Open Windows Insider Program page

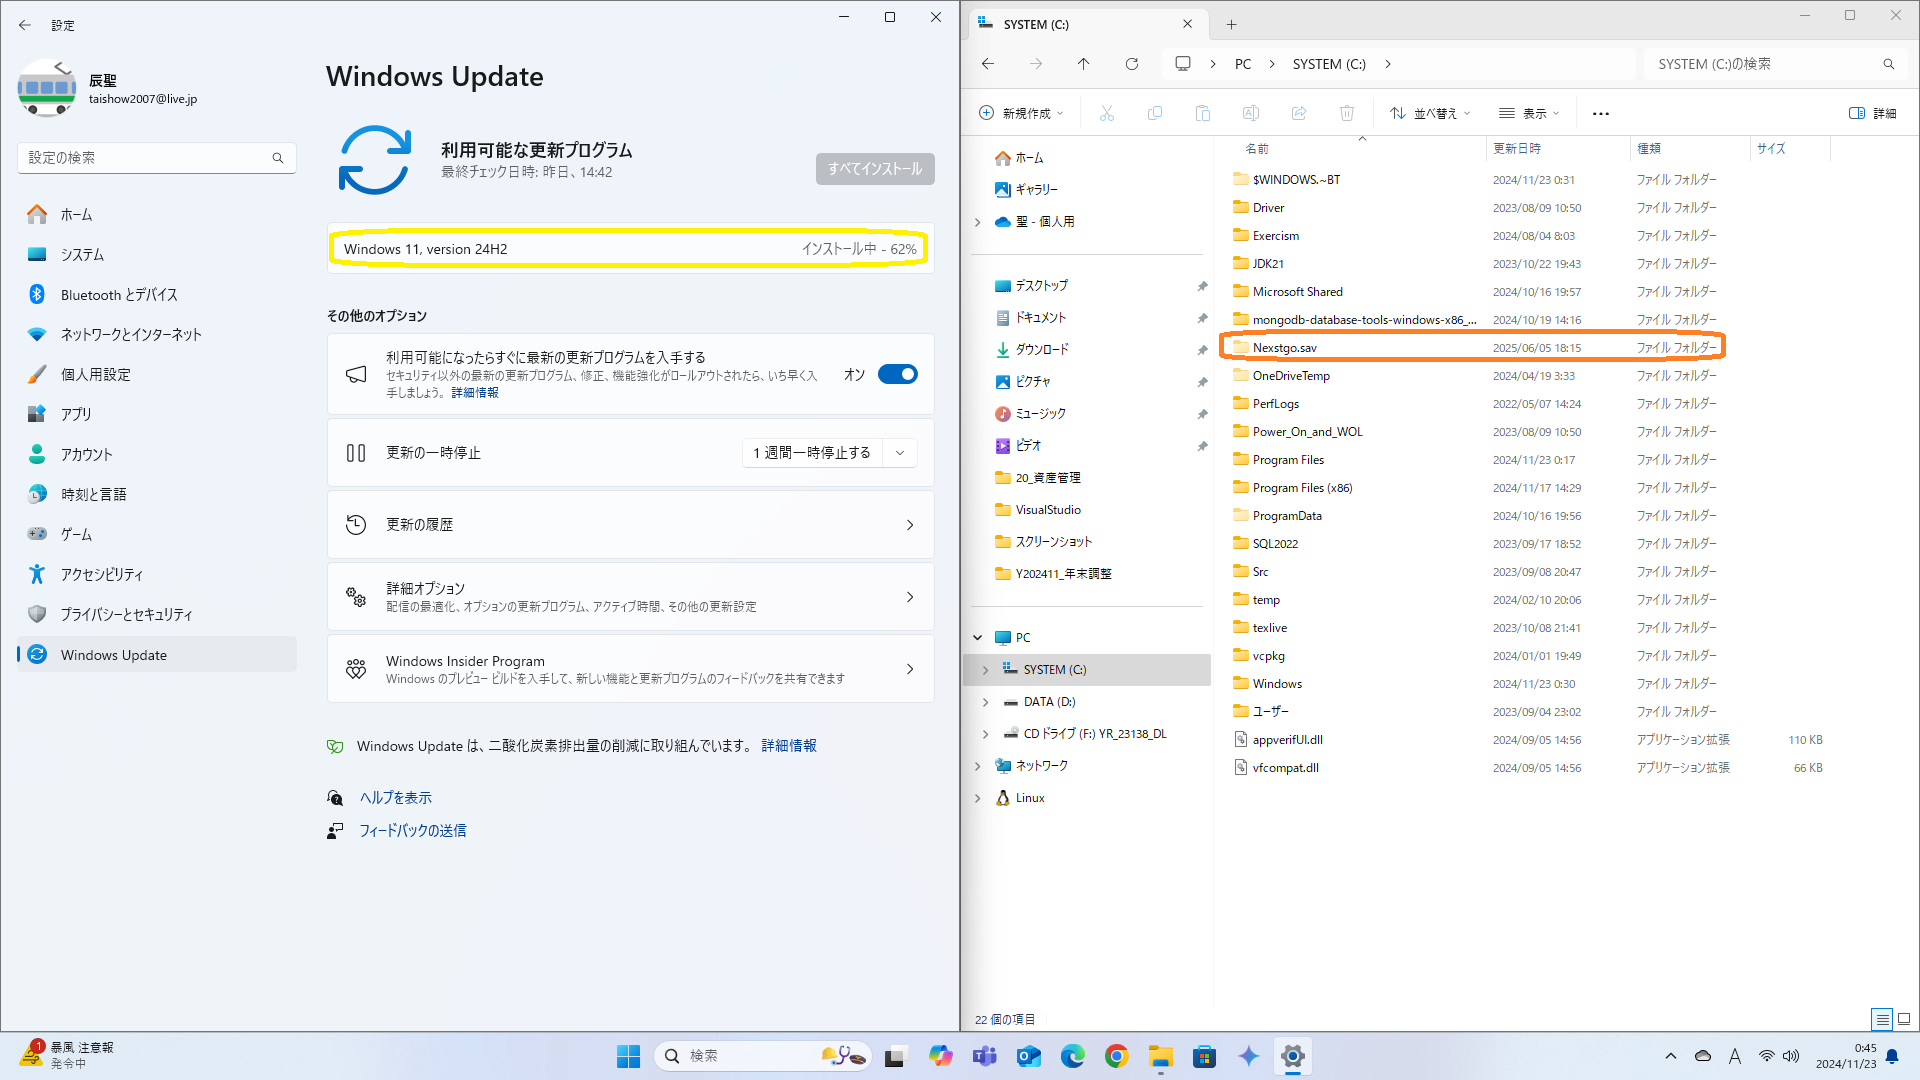click(x=631, y=669)
